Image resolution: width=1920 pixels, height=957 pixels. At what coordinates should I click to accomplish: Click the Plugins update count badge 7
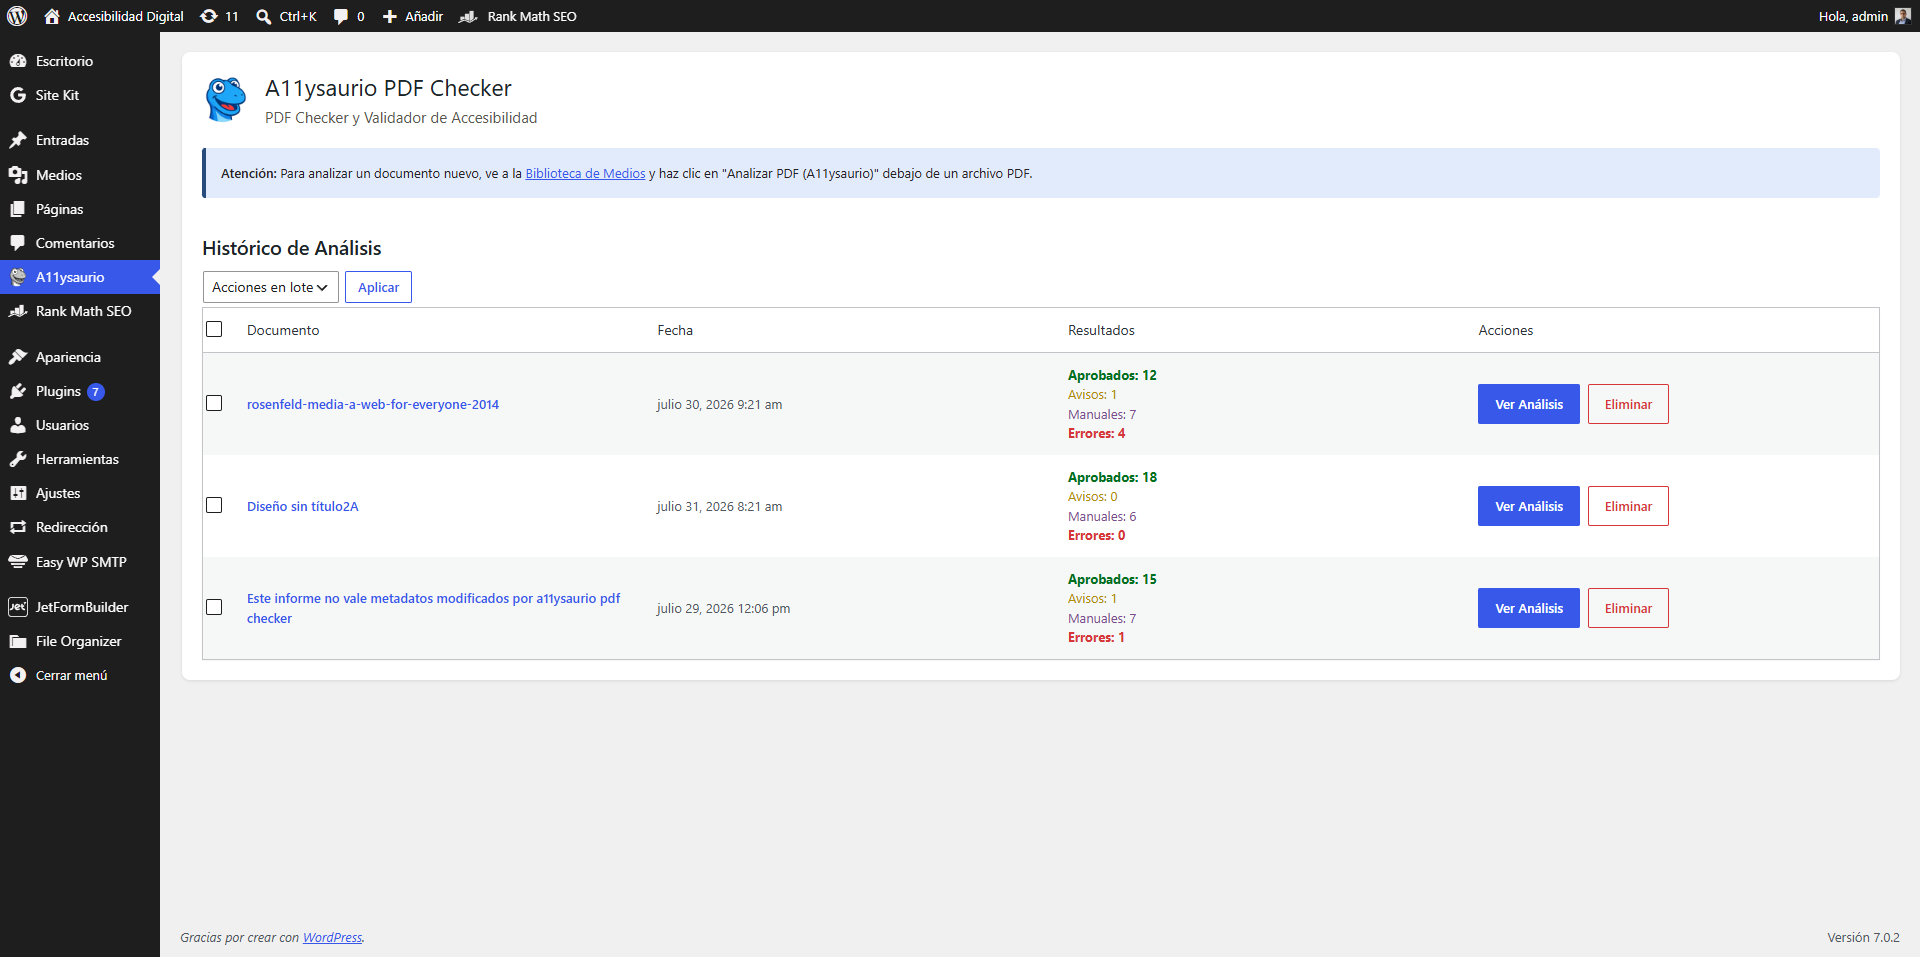(x=96, y=392)
